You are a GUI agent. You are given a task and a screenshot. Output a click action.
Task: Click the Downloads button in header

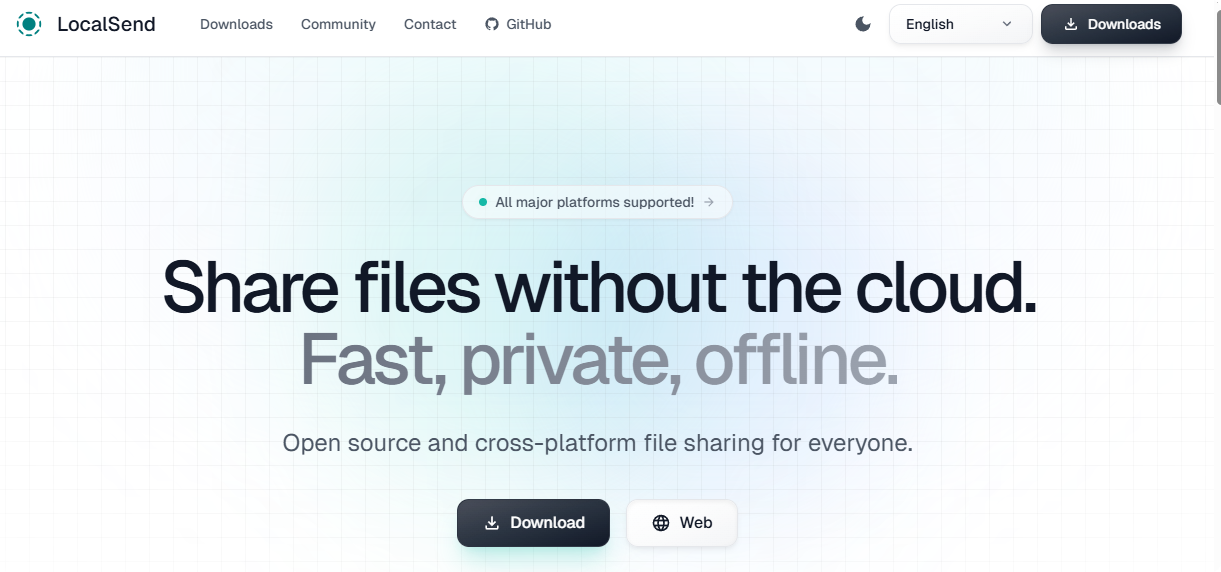[1111, 24]
